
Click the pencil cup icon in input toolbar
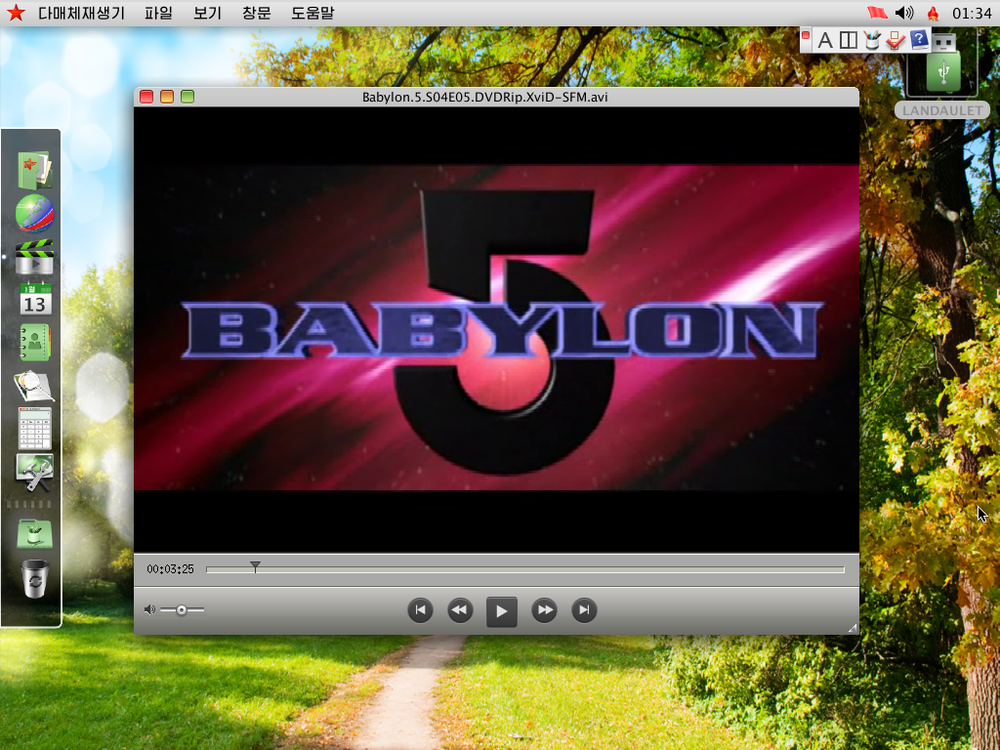click(872, 40)
